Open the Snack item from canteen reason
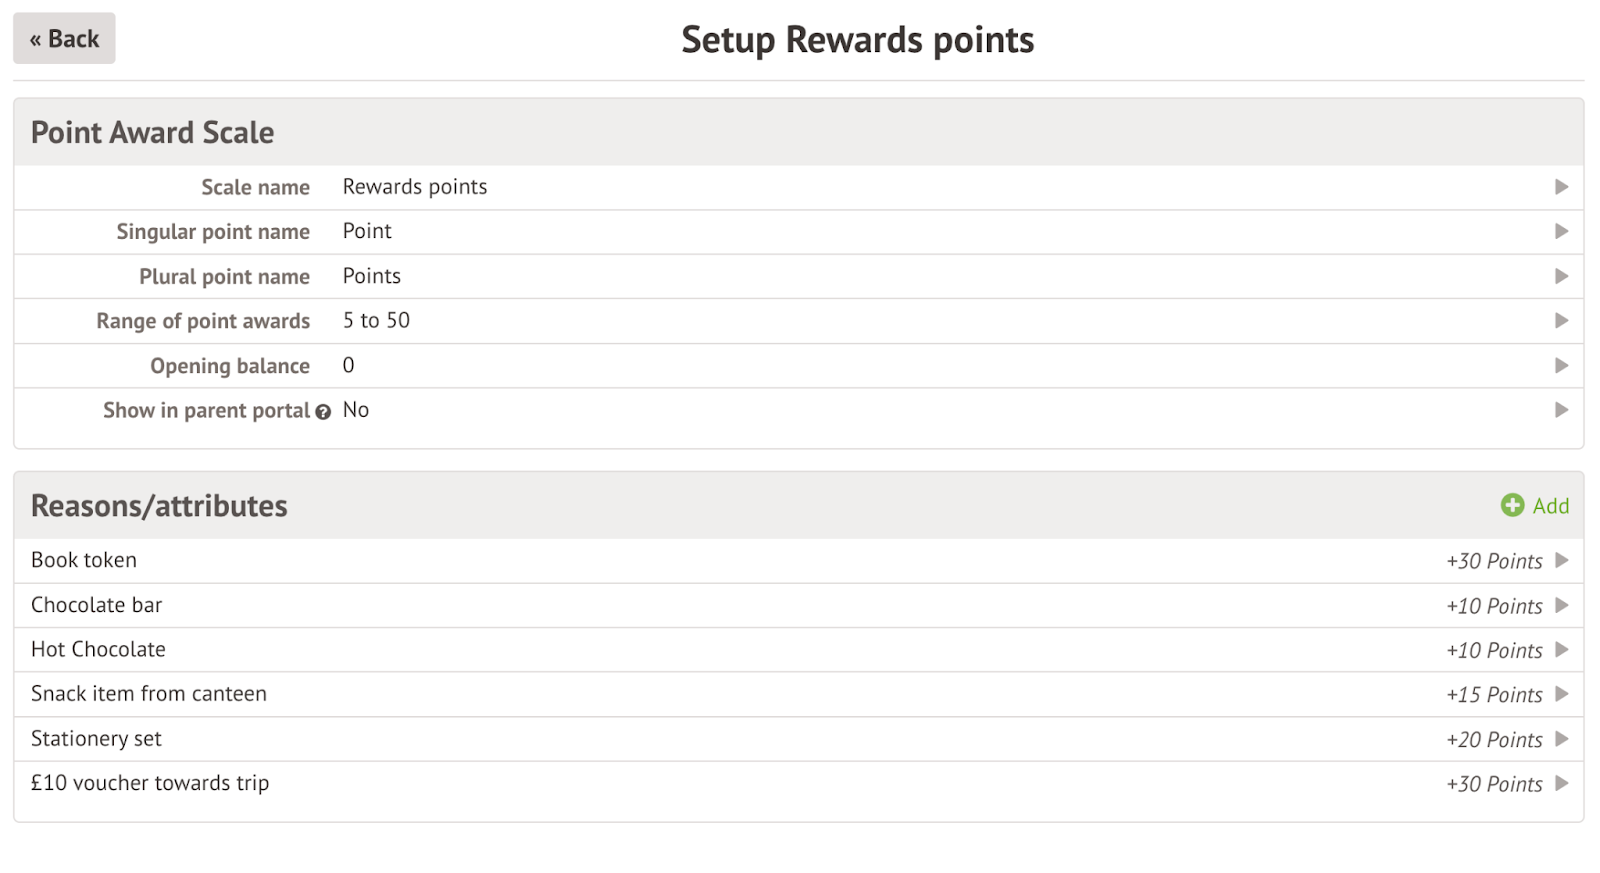1600x873 pixels. [x=149, y=694]
